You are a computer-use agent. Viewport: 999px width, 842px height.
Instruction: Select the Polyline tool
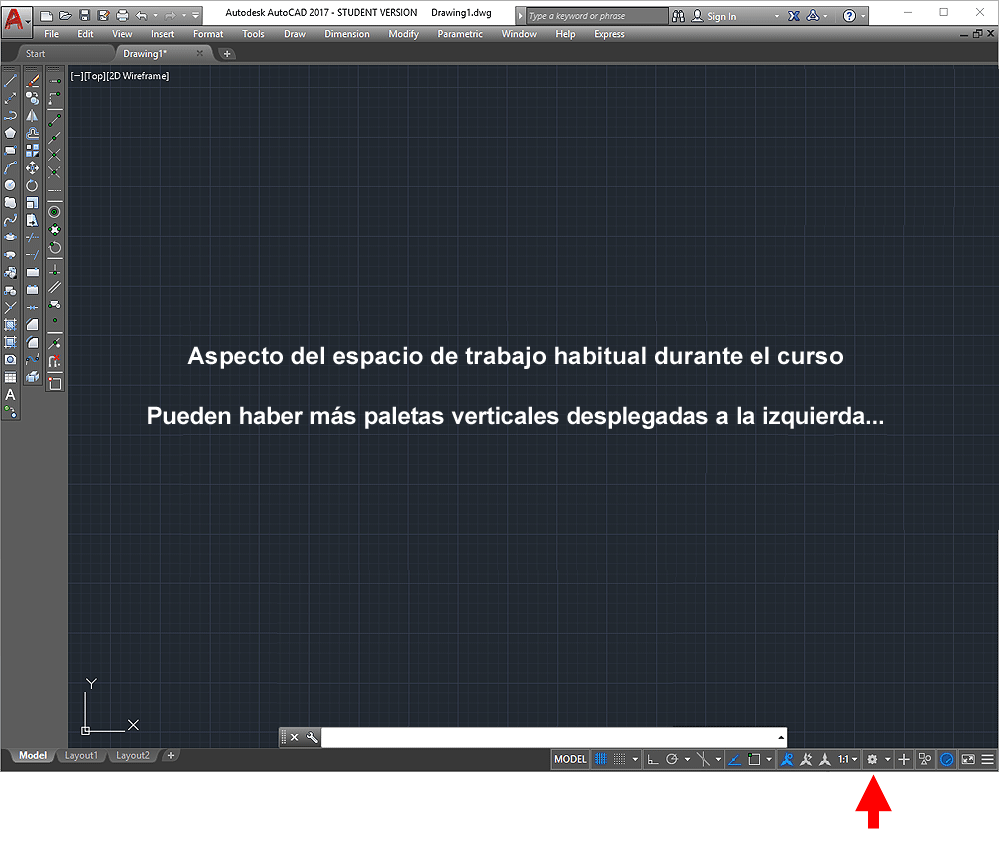tap(10, 116)
